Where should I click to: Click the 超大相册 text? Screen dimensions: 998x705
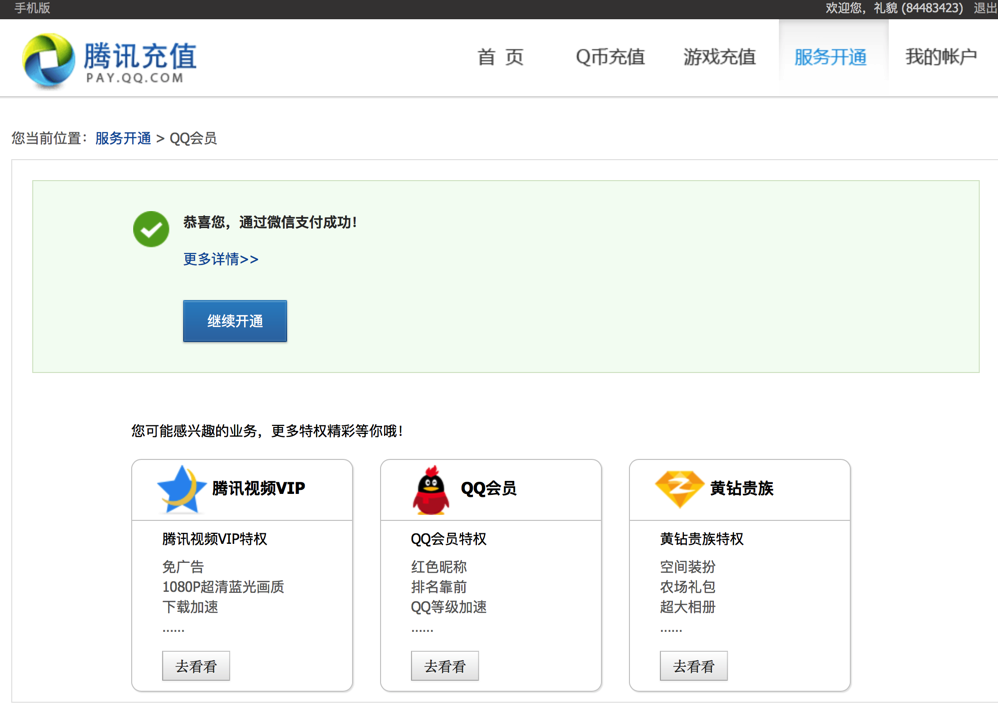pos(687,607)
